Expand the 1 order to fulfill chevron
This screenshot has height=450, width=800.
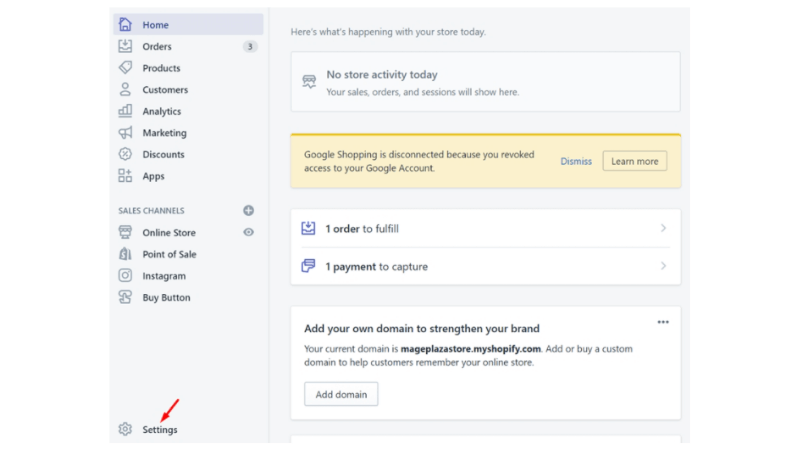tap(663, 228)
